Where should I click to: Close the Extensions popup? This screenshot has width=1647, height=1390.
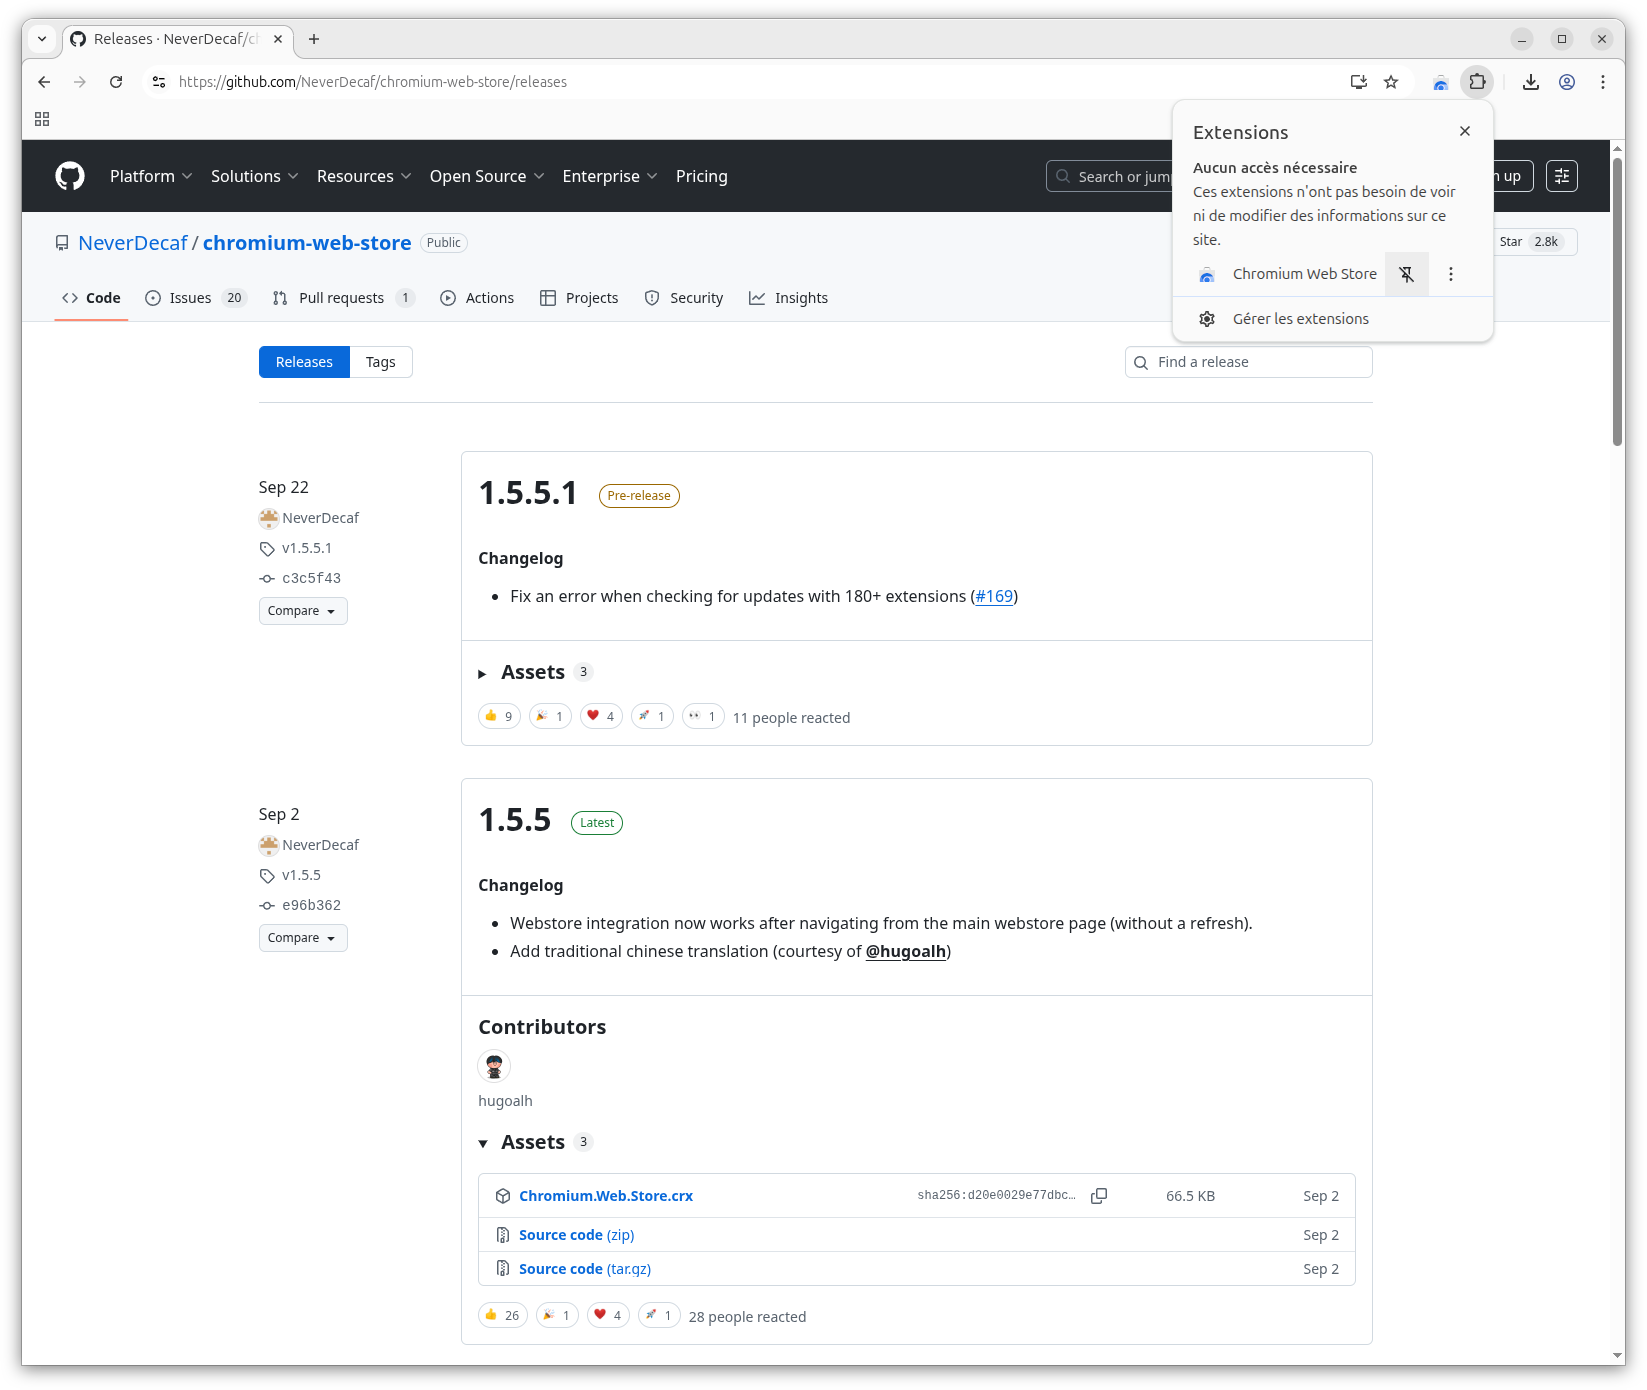[1464, 131]
